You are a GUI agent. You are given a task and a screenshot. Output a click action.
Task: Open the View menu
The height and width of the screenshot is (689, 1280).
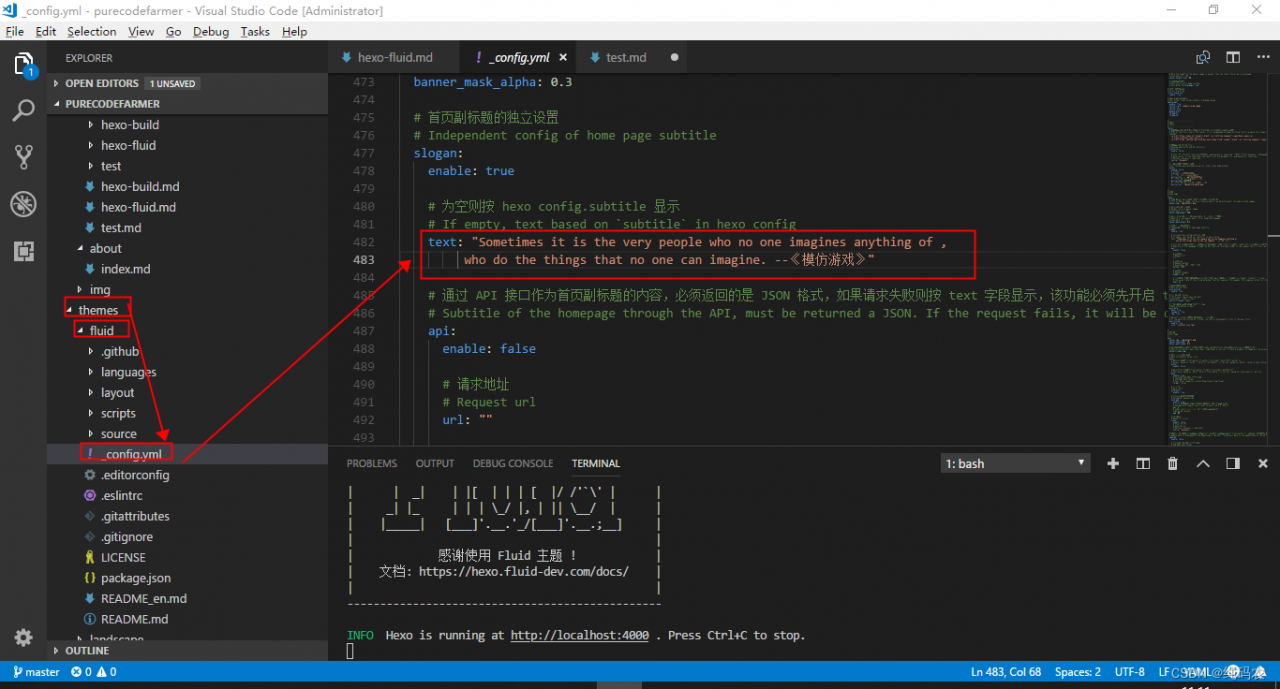pyautogui.click(x=141, y=31)
